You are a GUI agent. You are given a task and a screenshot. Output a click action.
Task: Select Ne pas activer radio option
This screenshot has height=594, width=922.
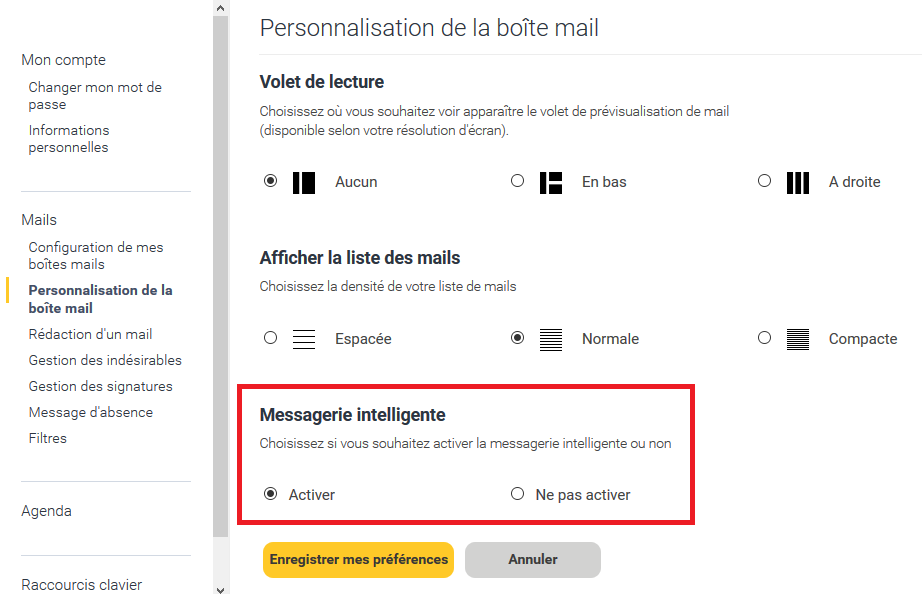click(x=517, y=494)
